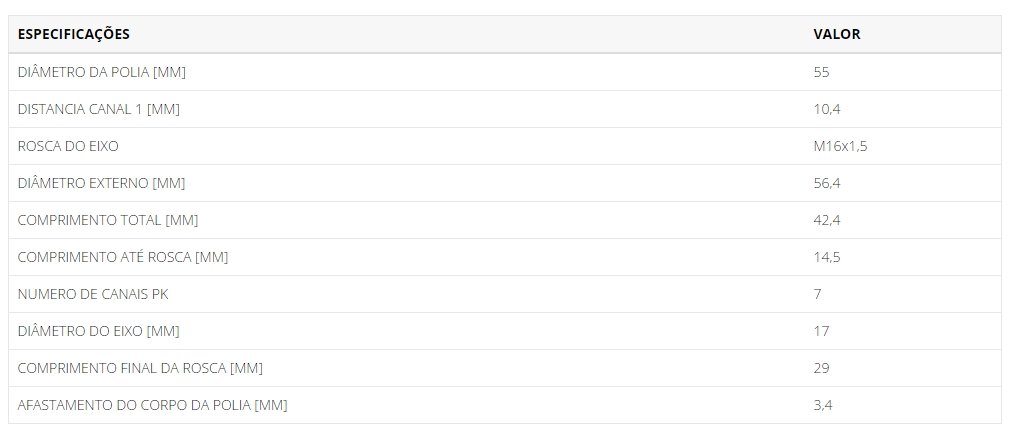The height and width of the screenshot is (443, 1014).
Task: Click the value 14,5
Action: (x=827, y=257)
